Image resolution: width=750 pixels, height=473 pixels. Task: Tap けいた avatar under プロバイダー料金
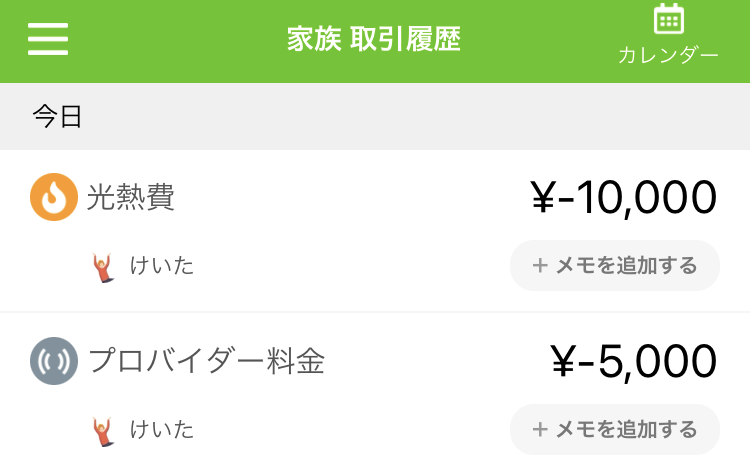103,432
